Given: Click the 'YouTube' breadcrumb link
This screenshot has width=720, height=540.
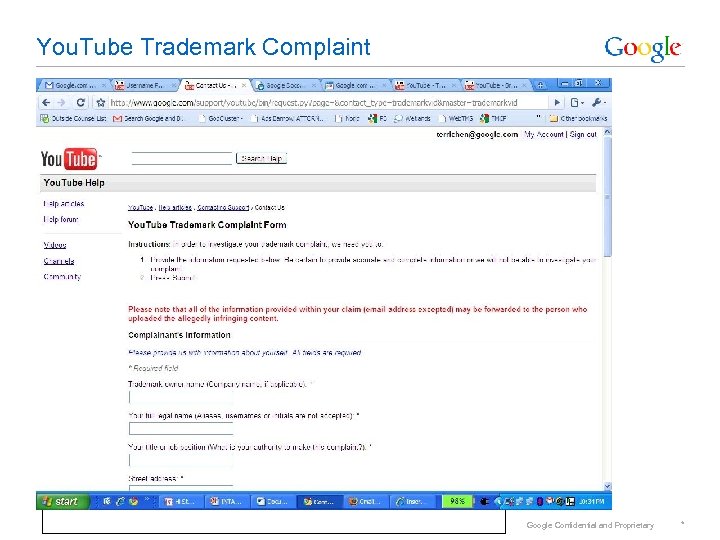Looking at the screenshot, I should [x=140, y=208].
